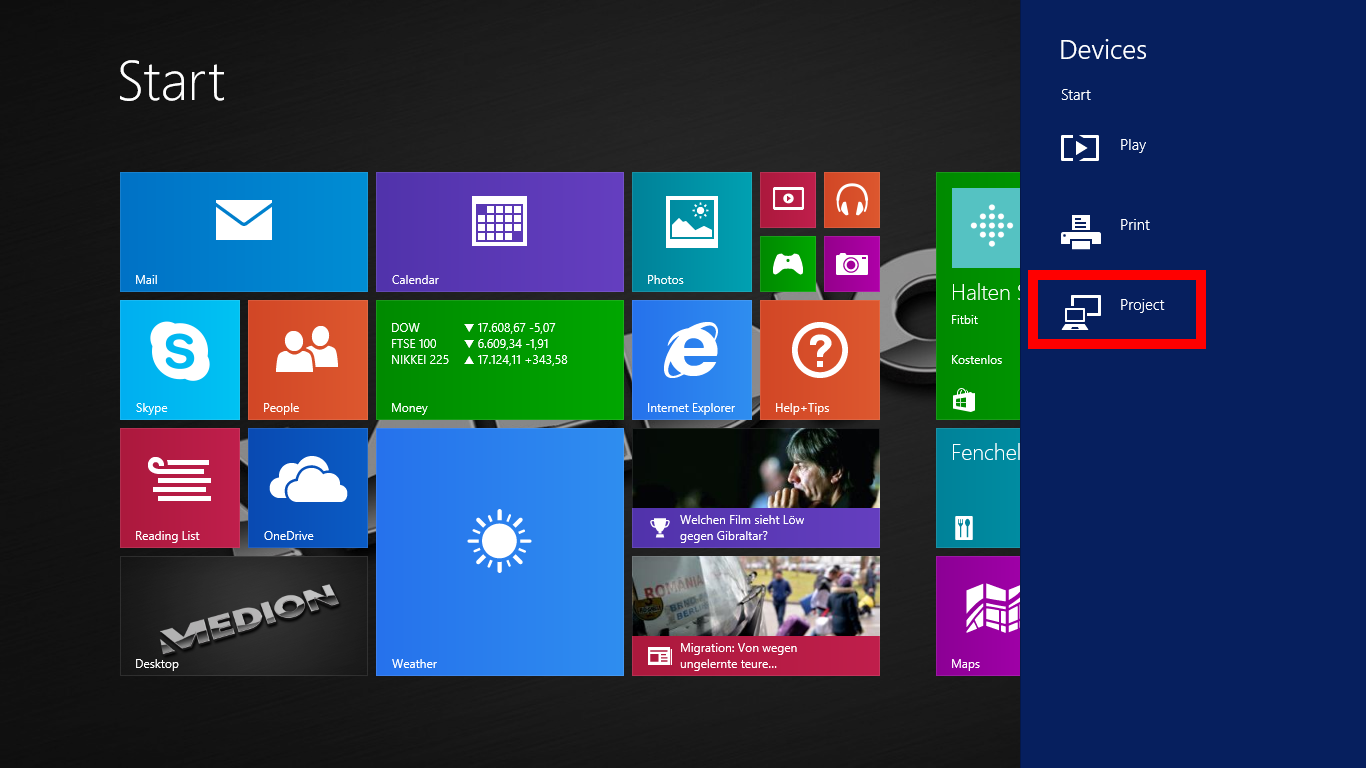Open the Video app small tile

[788, 200]
